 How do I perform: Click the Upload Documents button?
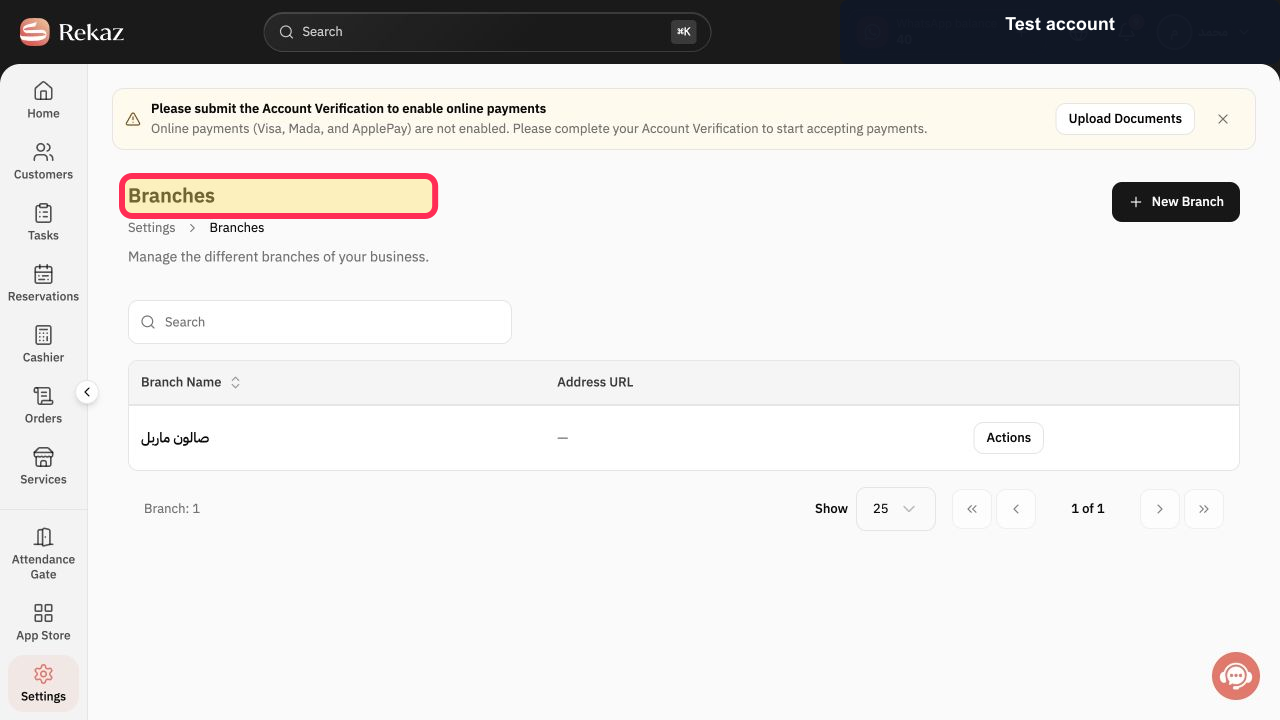(1125, 118)
